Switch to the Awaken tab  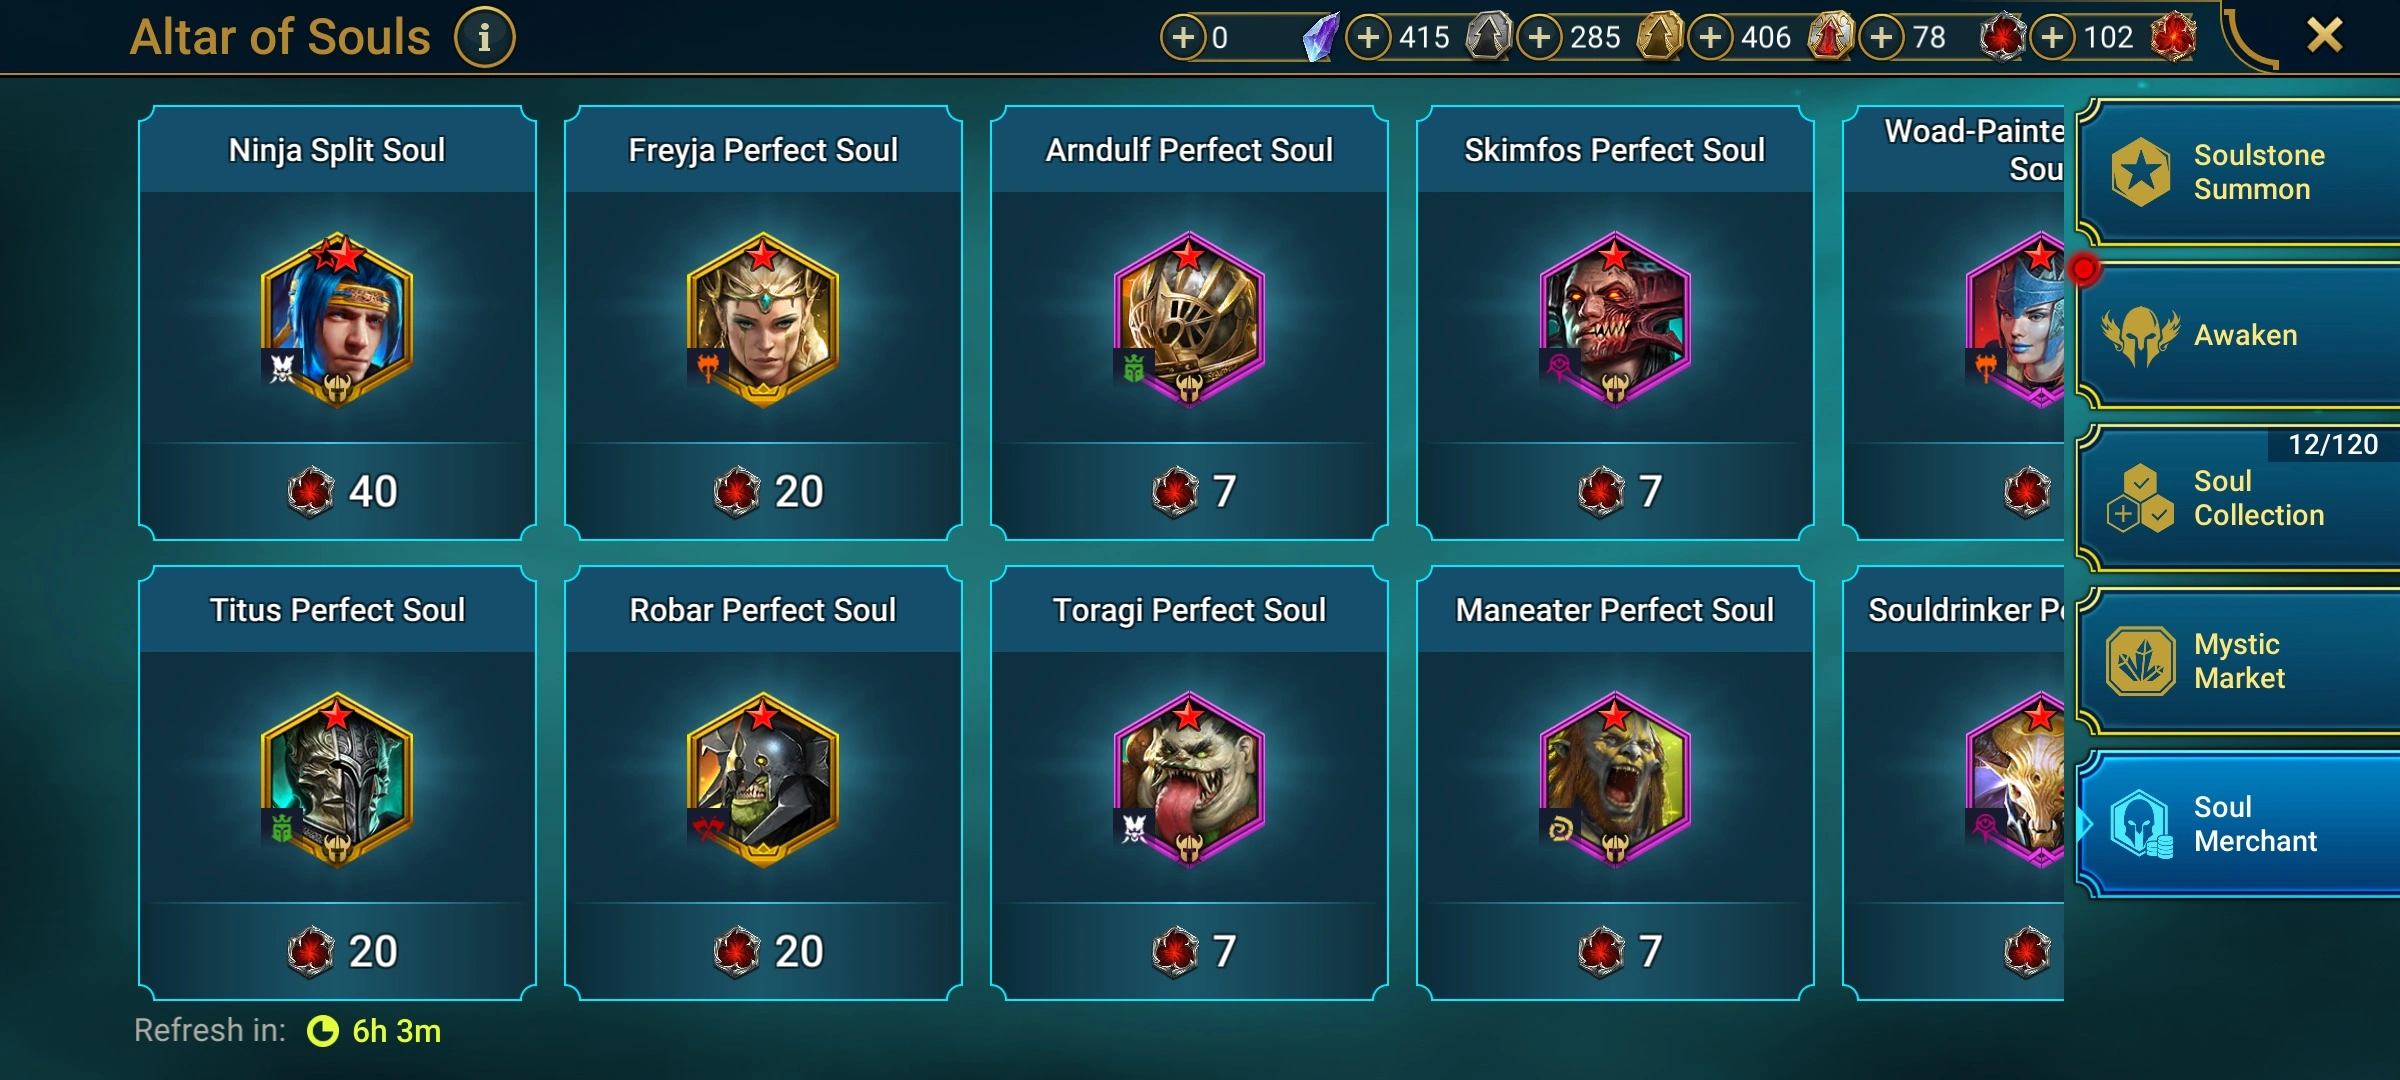2238,335
